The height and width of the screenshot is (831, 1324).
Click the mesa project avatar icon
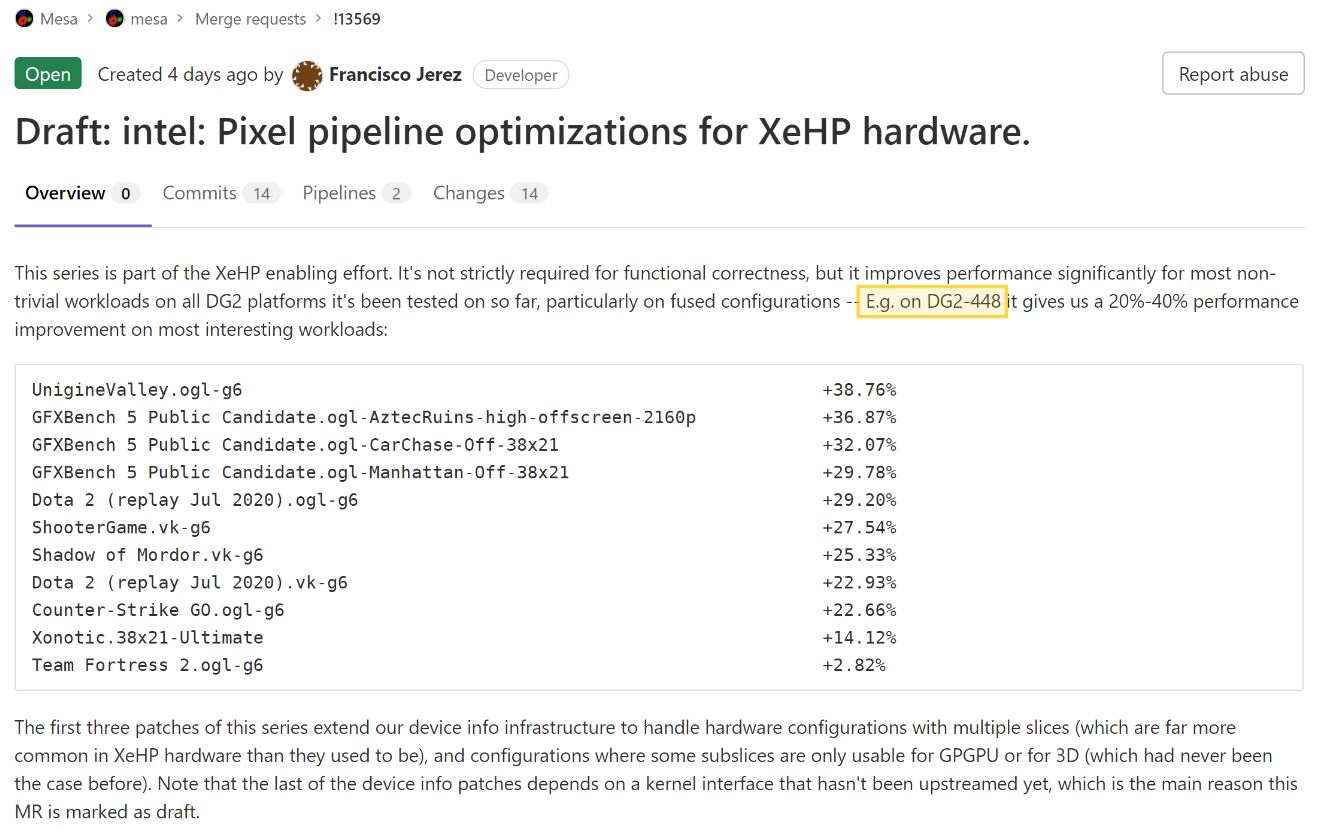point(115,18)
